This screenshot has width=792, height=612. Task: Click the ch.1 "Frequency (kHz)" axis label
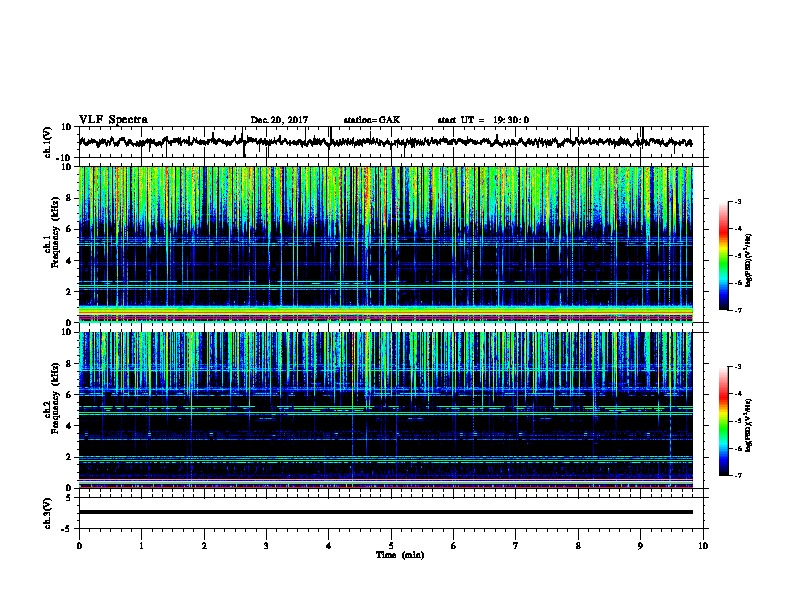tap(55, 232)
